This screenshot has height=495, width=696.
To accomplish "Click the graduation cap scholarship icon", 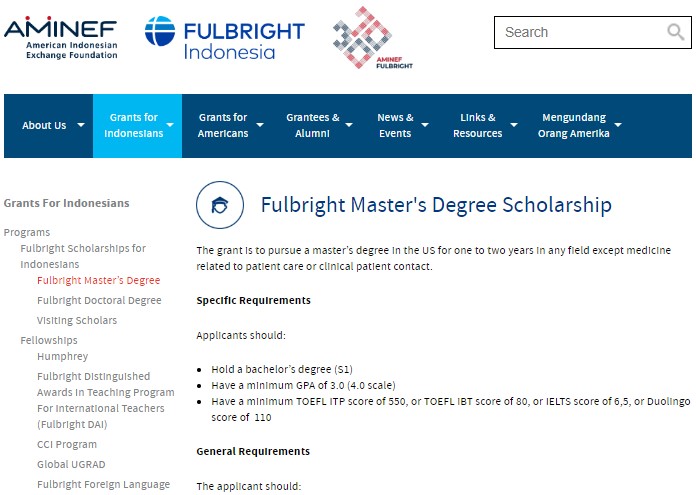I will pos(217,204).
